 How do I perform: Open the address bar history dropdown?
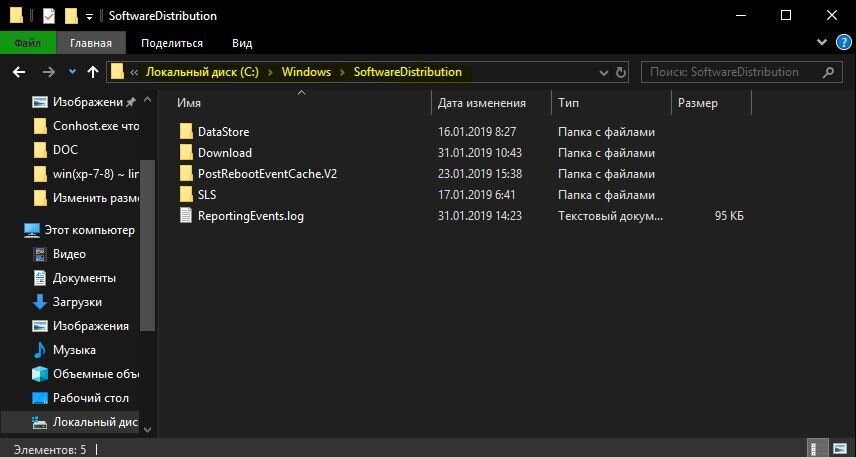603,73
